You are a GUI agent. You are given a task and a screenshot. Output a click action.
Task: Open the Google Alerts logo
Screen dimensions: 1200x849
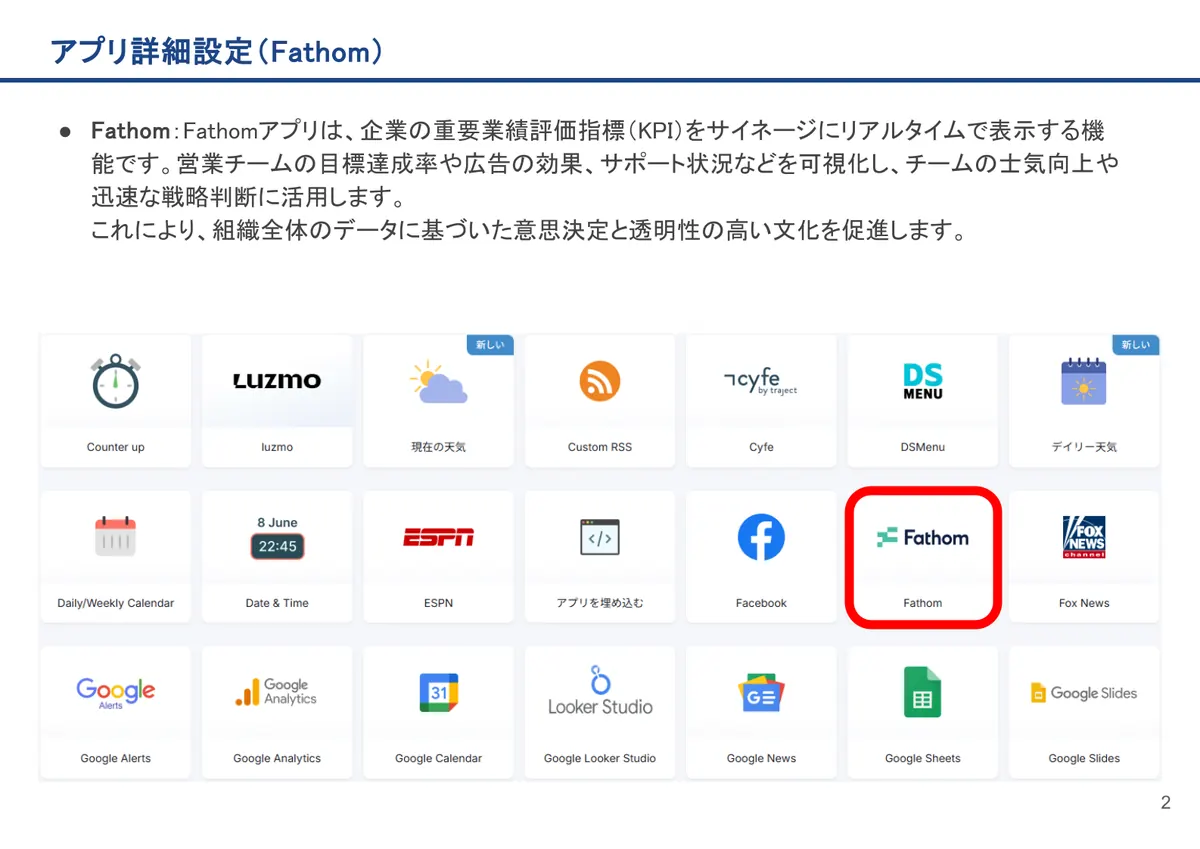coord(115,692)
